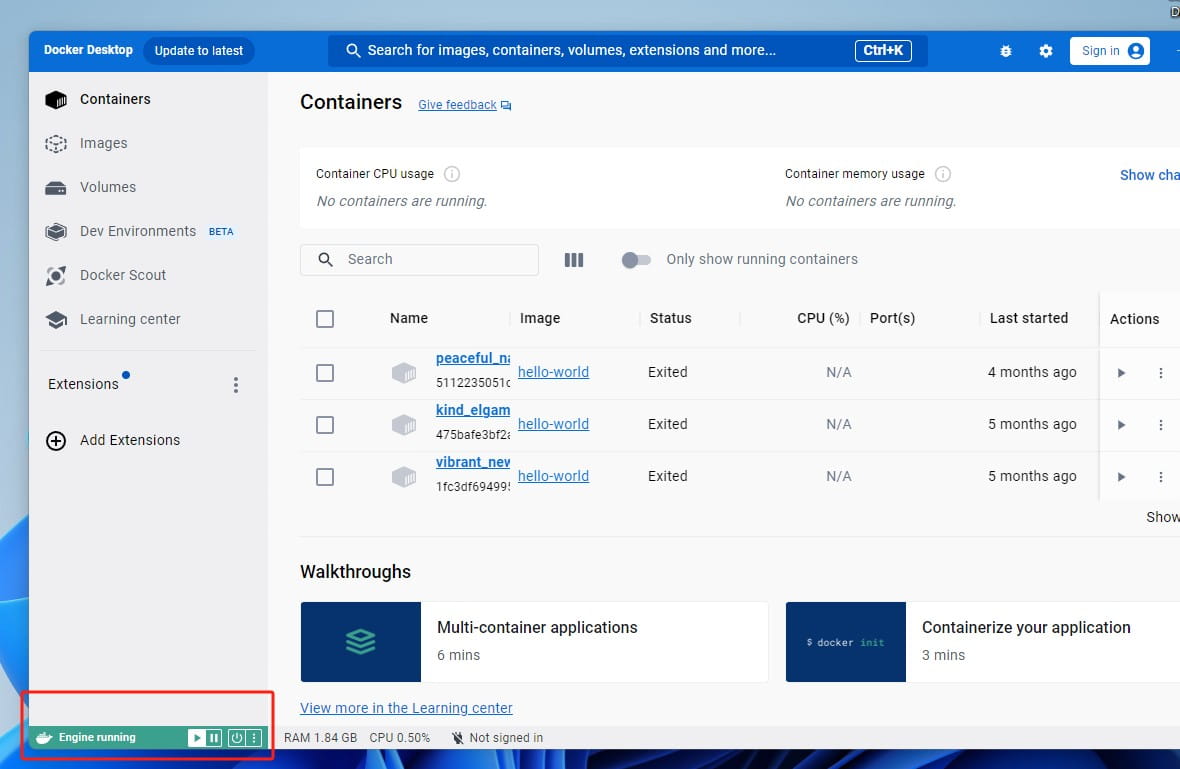Click the containers Search input field
This screenshot has width=1180, height=769.
click(x=430, y=260)
